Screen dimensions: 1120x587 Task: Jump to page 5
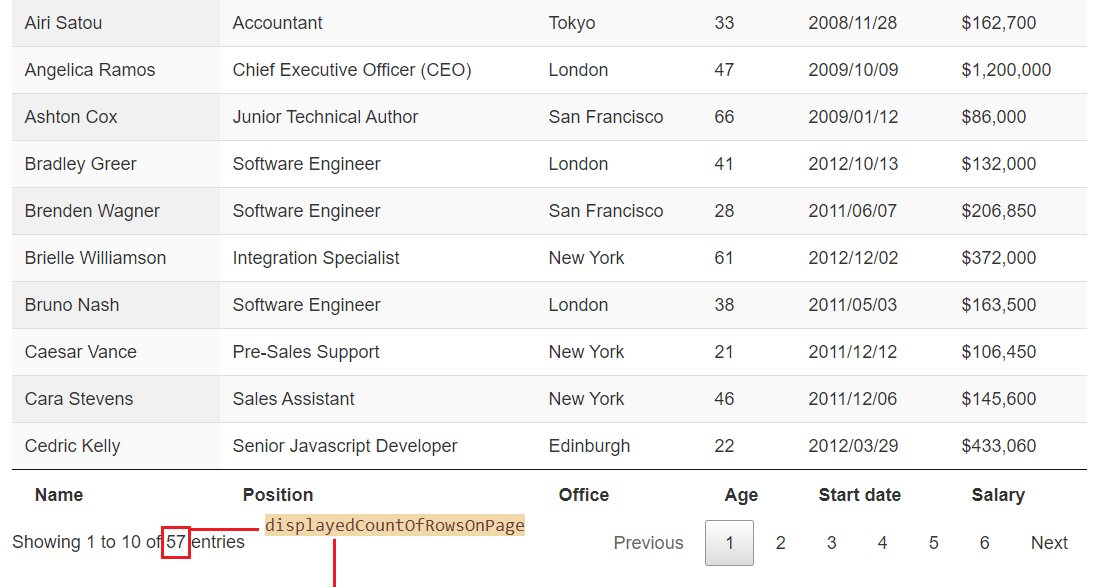[933, 542]
